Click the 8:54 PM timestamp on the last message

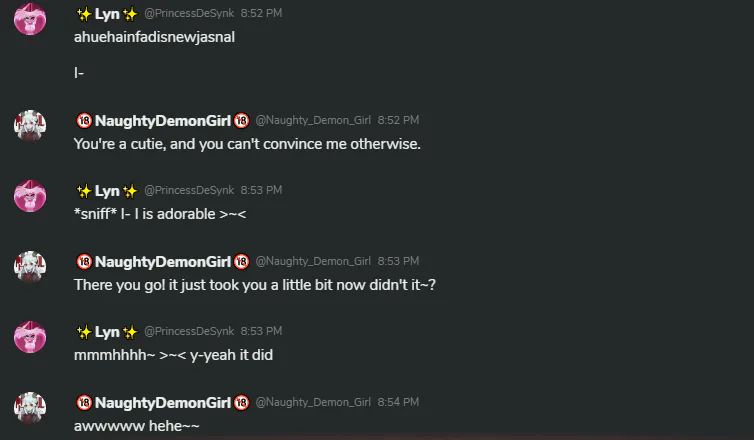pyautogui.click(x=398, y=402)
